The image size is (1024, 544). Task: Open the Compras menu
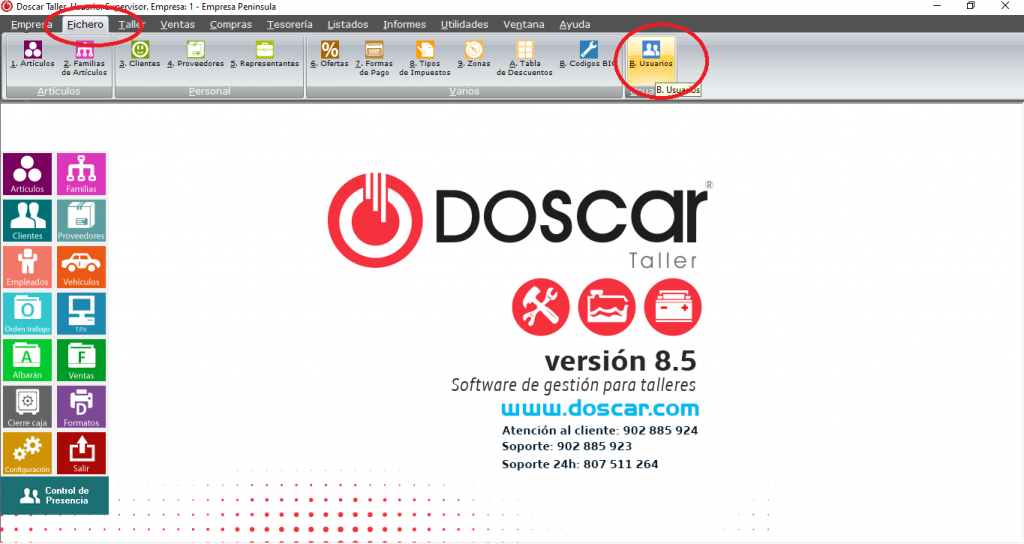tap(231, 24)
